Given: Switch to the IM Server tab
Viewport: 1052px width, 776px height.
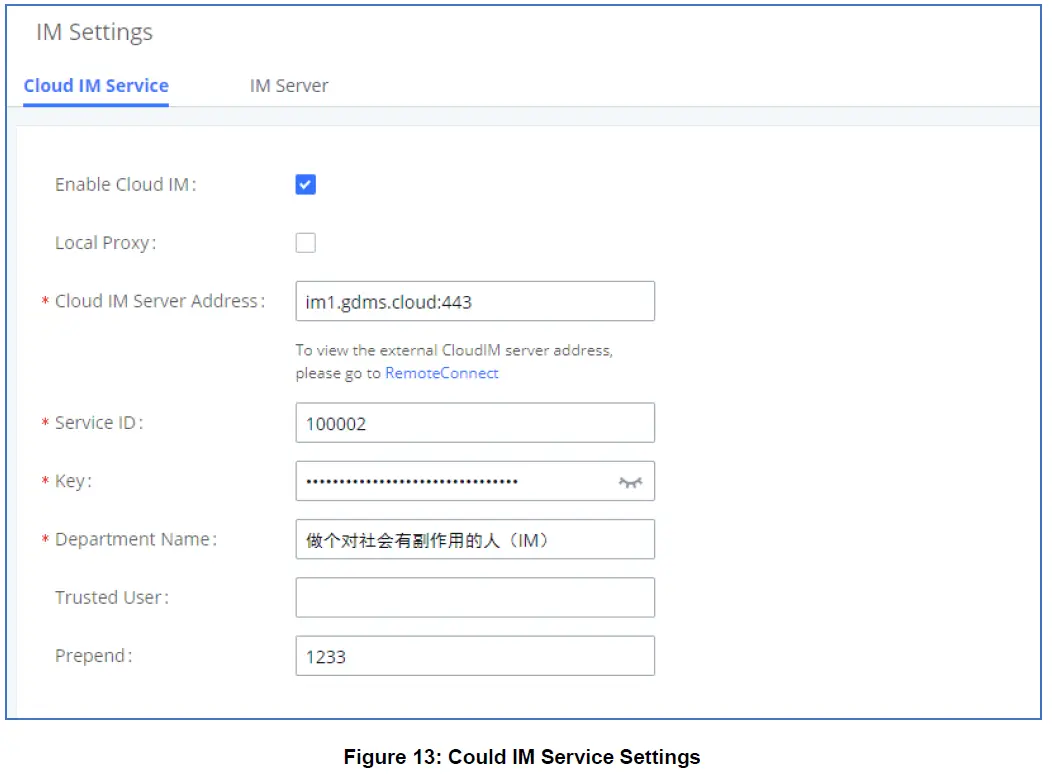Looking at the screenshot, I should pyautogui.click(x=289, y=86).
